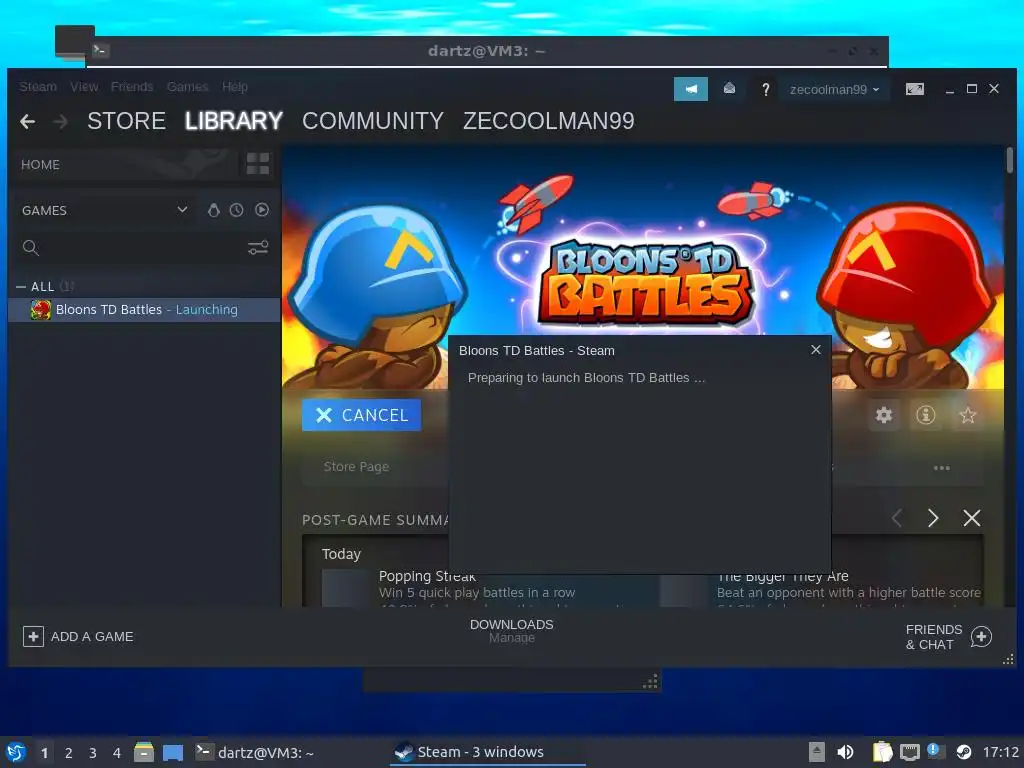1024x768 pixels.
Task: Click the library search magnifier icon
Action: [31, 248]
